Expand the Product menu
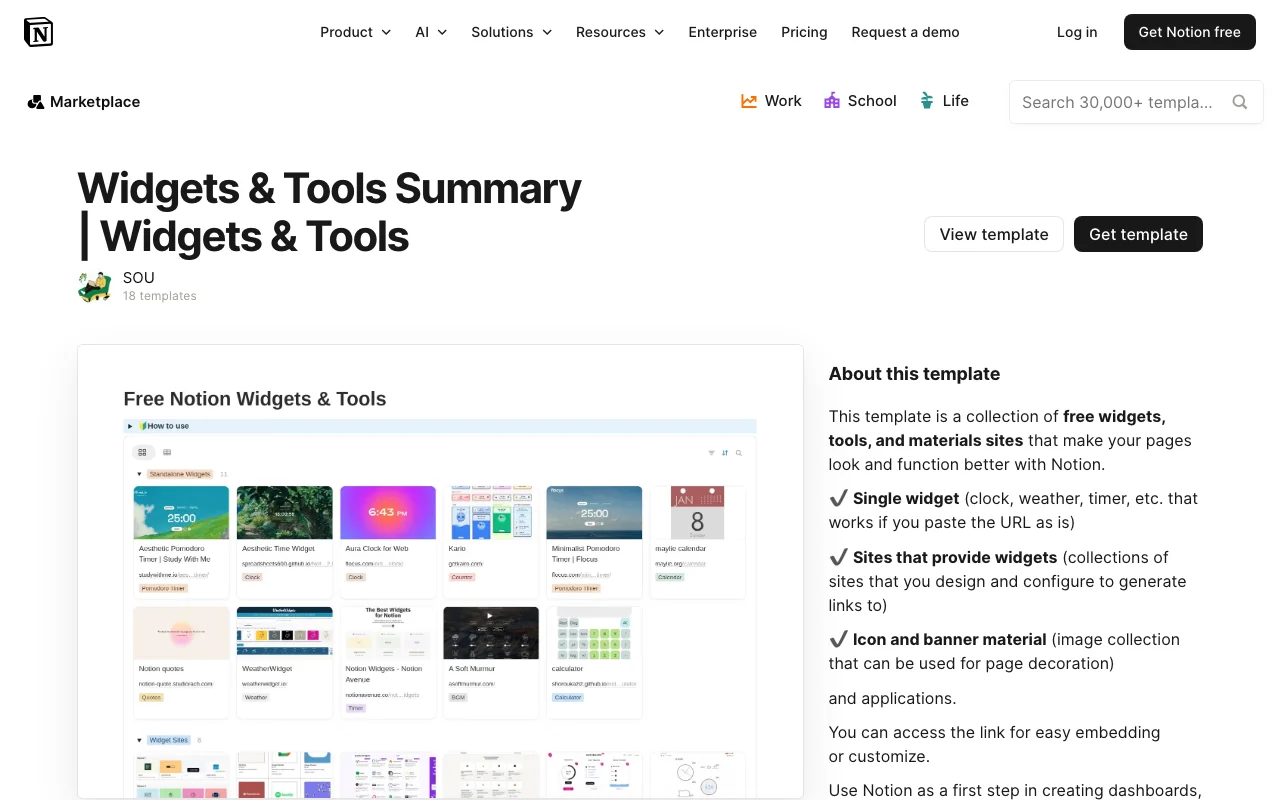 tap(355, 32)
